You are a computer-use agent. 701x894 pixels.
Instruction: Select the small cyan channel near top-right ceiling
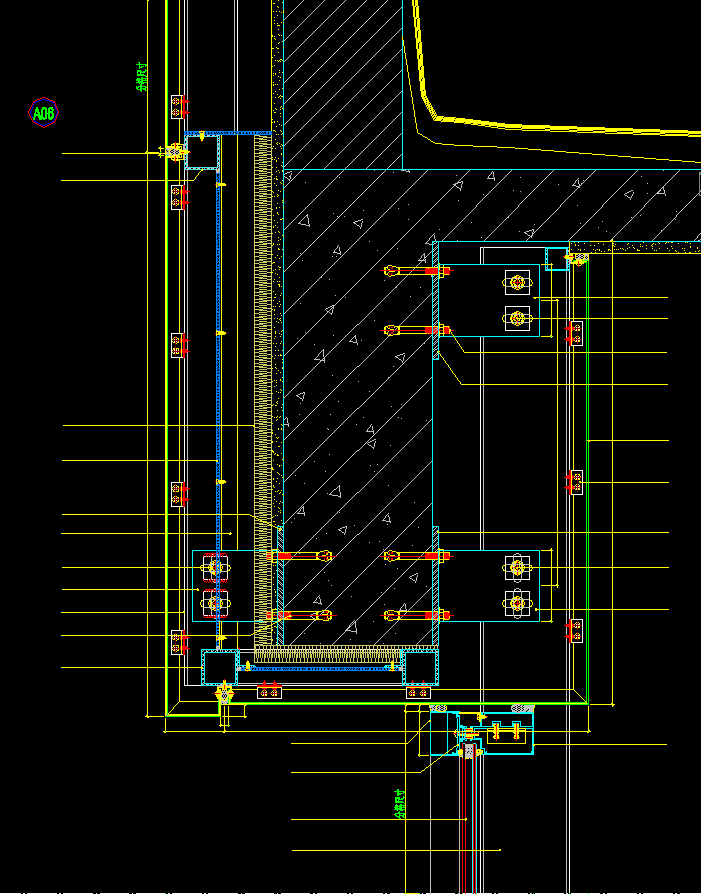(557, 258)
